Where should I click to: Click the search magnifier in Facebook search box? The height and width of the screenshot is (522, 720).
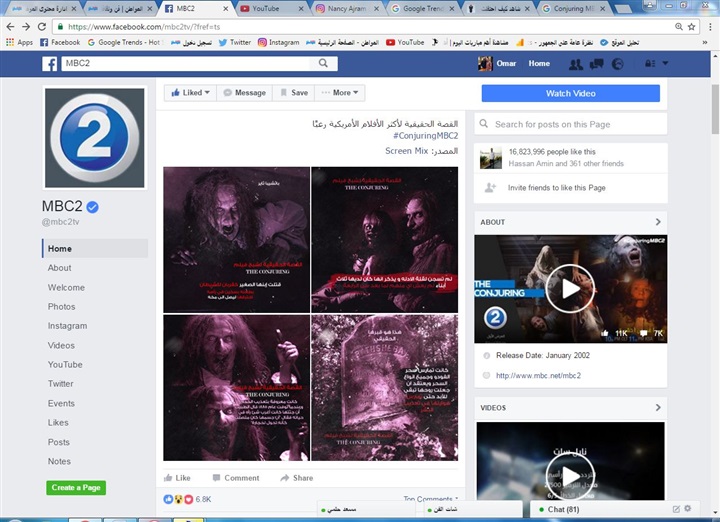323,63
